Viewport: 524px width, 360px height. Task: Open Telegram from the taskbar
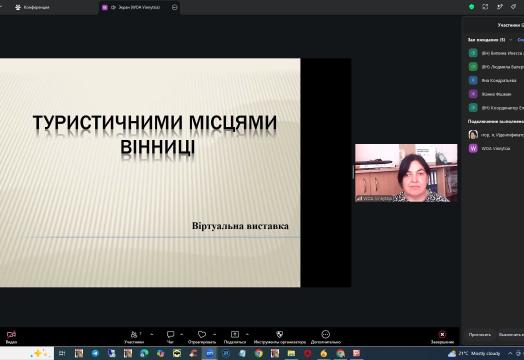coord(95,353)
